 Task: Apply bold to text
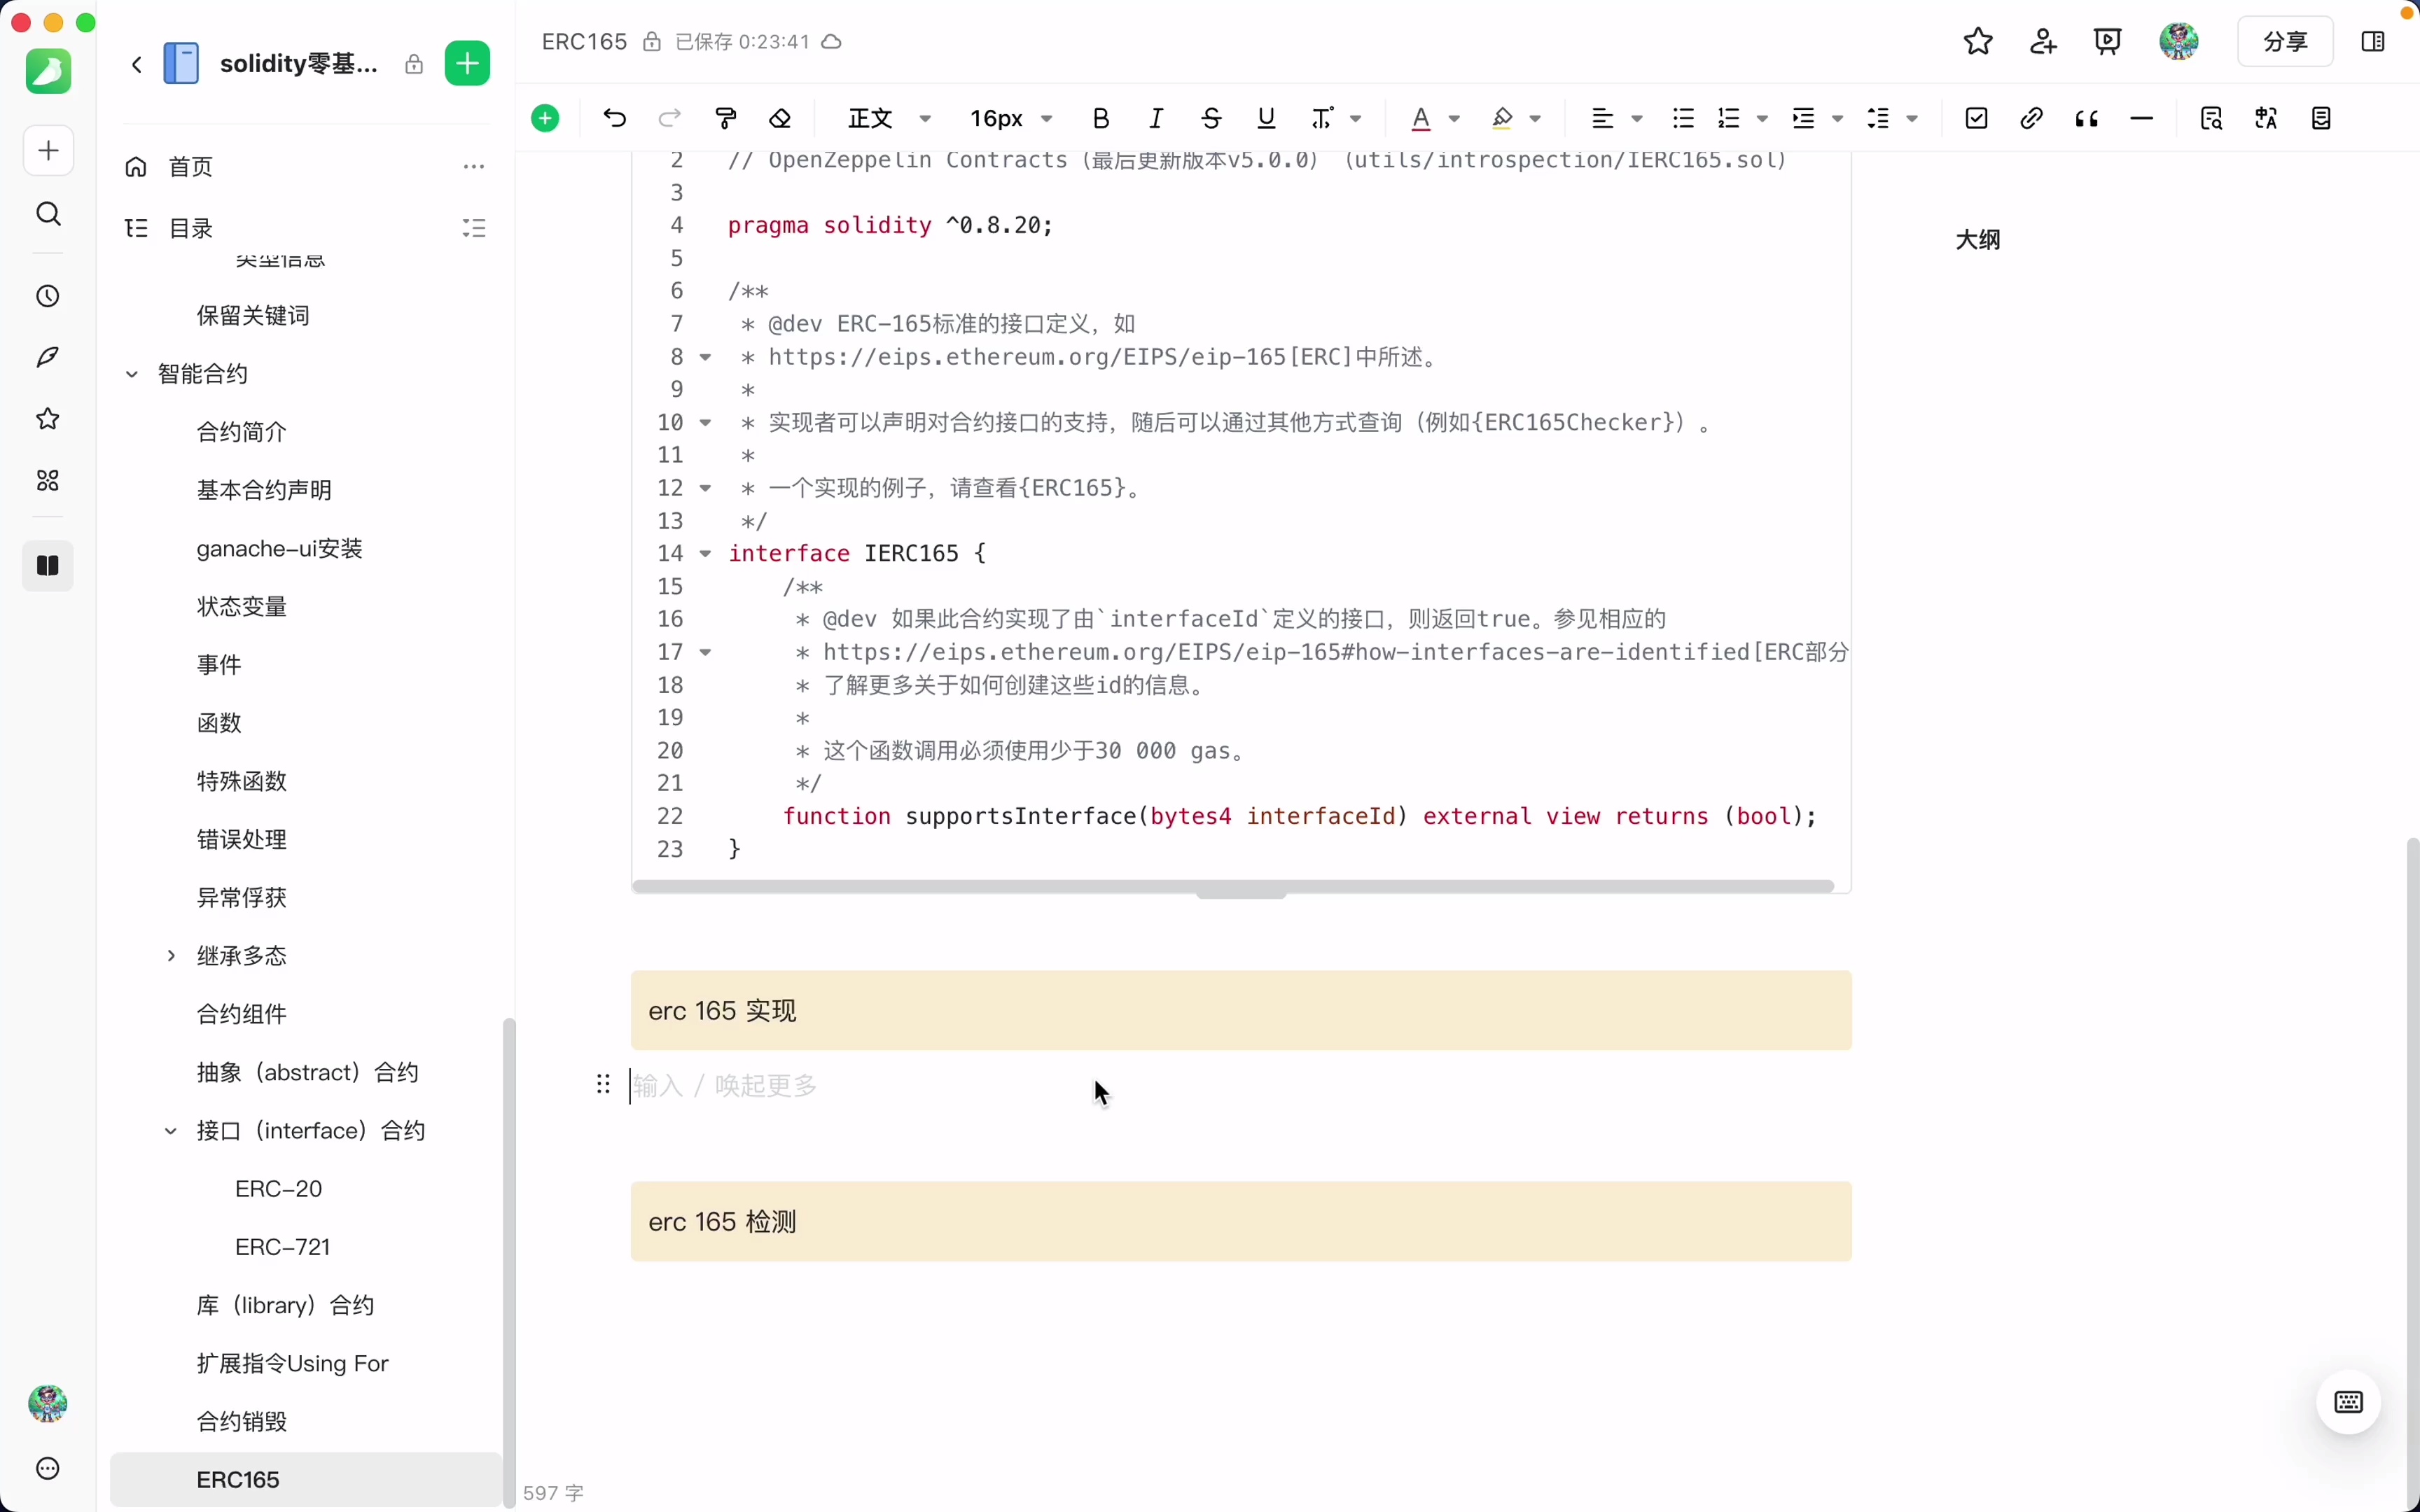tap(1100, 118)
